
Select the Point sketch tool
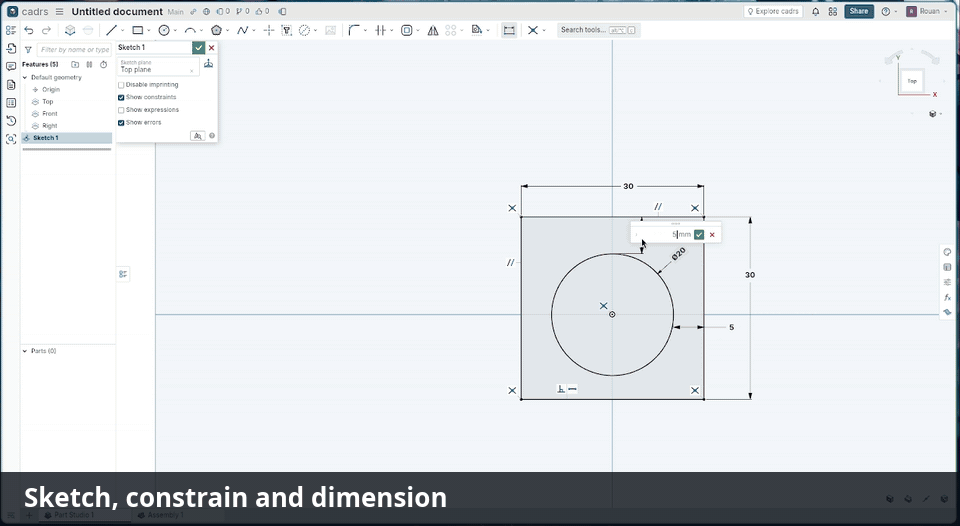click(x=268, y=30)
